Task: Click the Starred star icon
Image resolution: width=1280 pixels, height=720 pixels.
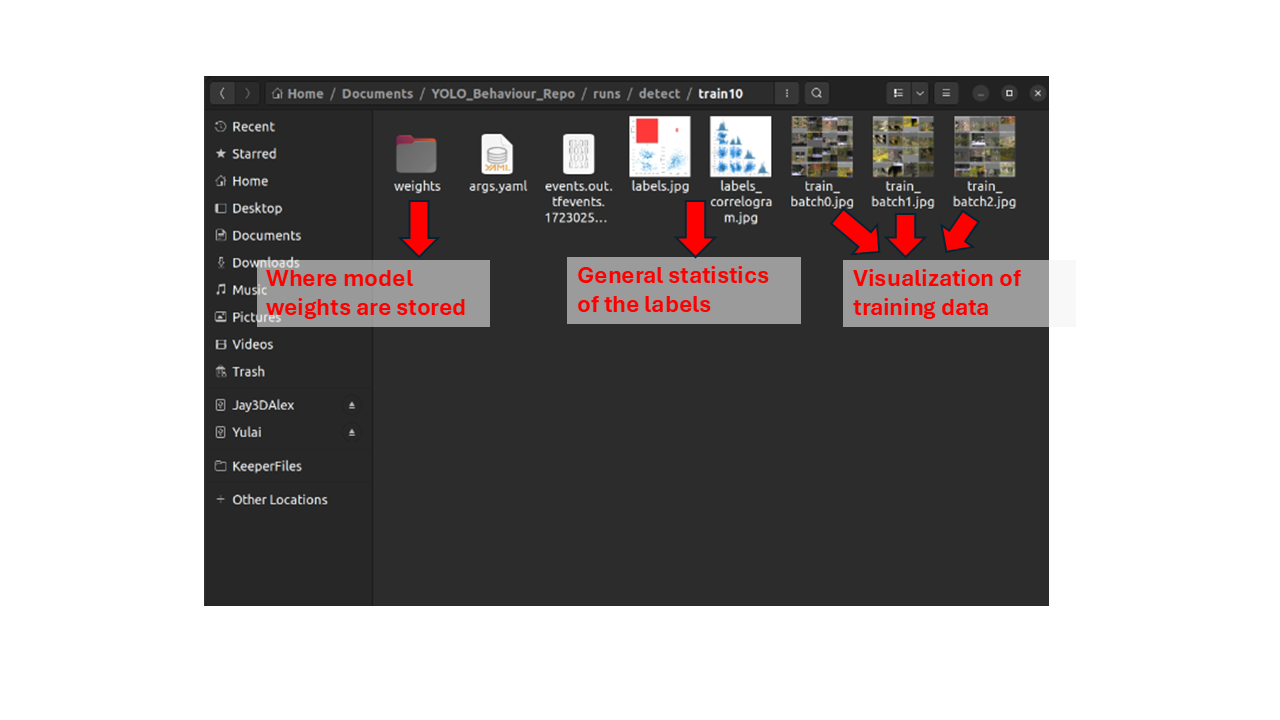Action: pyautogui.click(x=221, y=154)
